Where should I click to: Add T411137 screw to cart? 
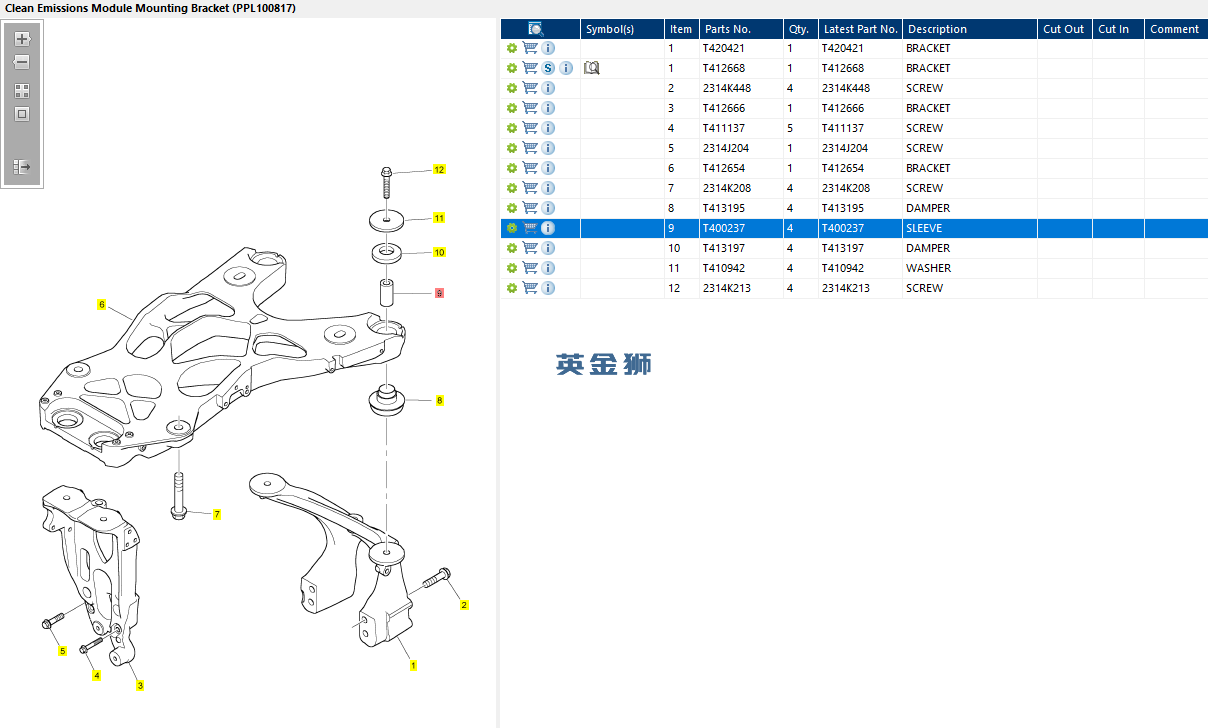coord(530,128)
